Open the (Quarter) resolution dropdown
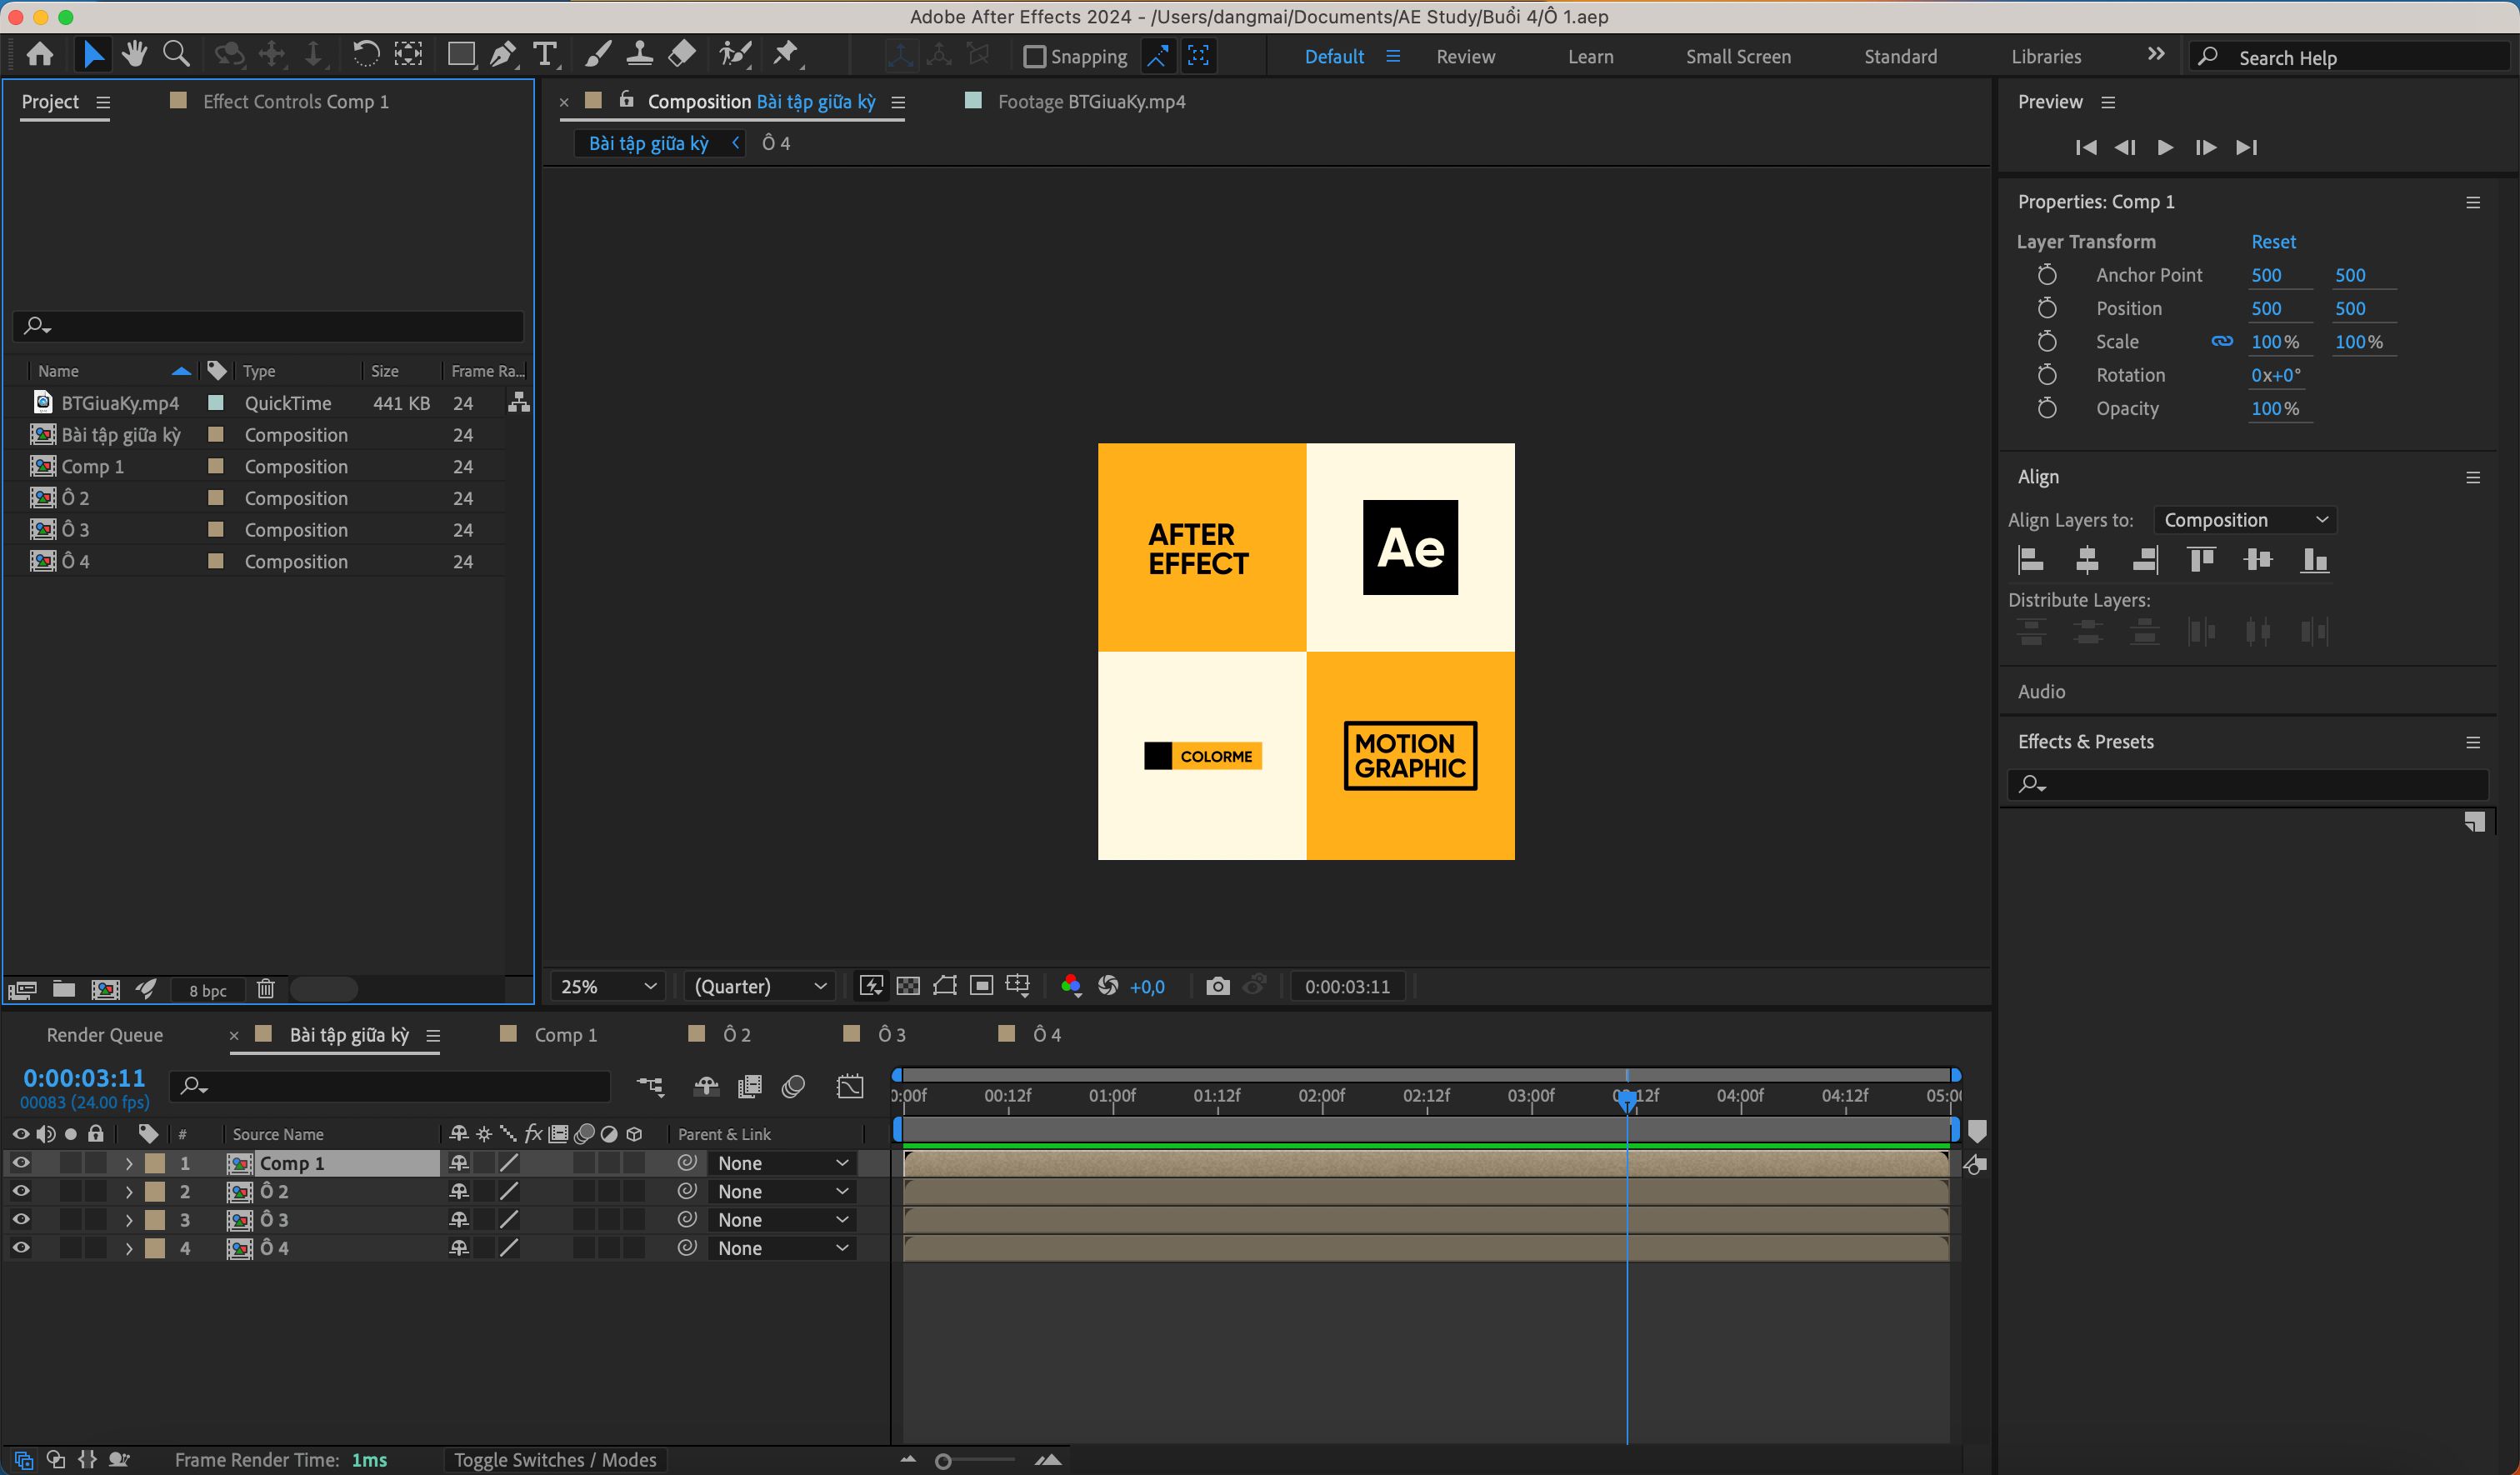The width and height of the screenshot is (2520, 1475). [x=760, y=986]
